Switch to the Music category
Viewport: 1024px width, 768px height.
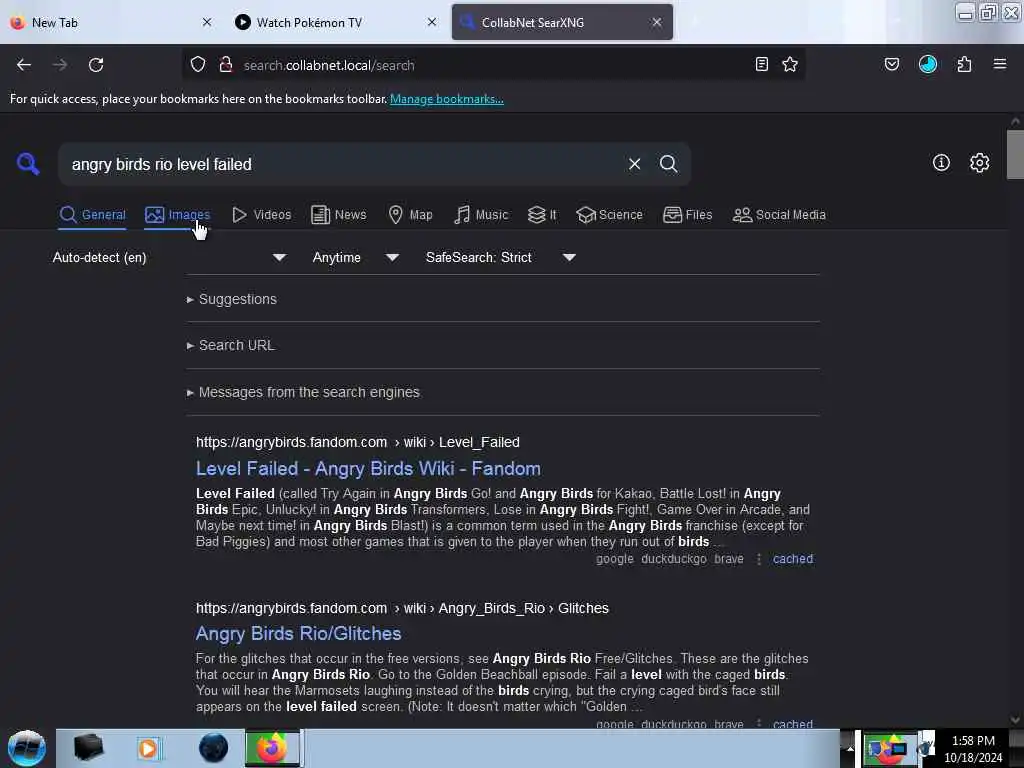481,215
